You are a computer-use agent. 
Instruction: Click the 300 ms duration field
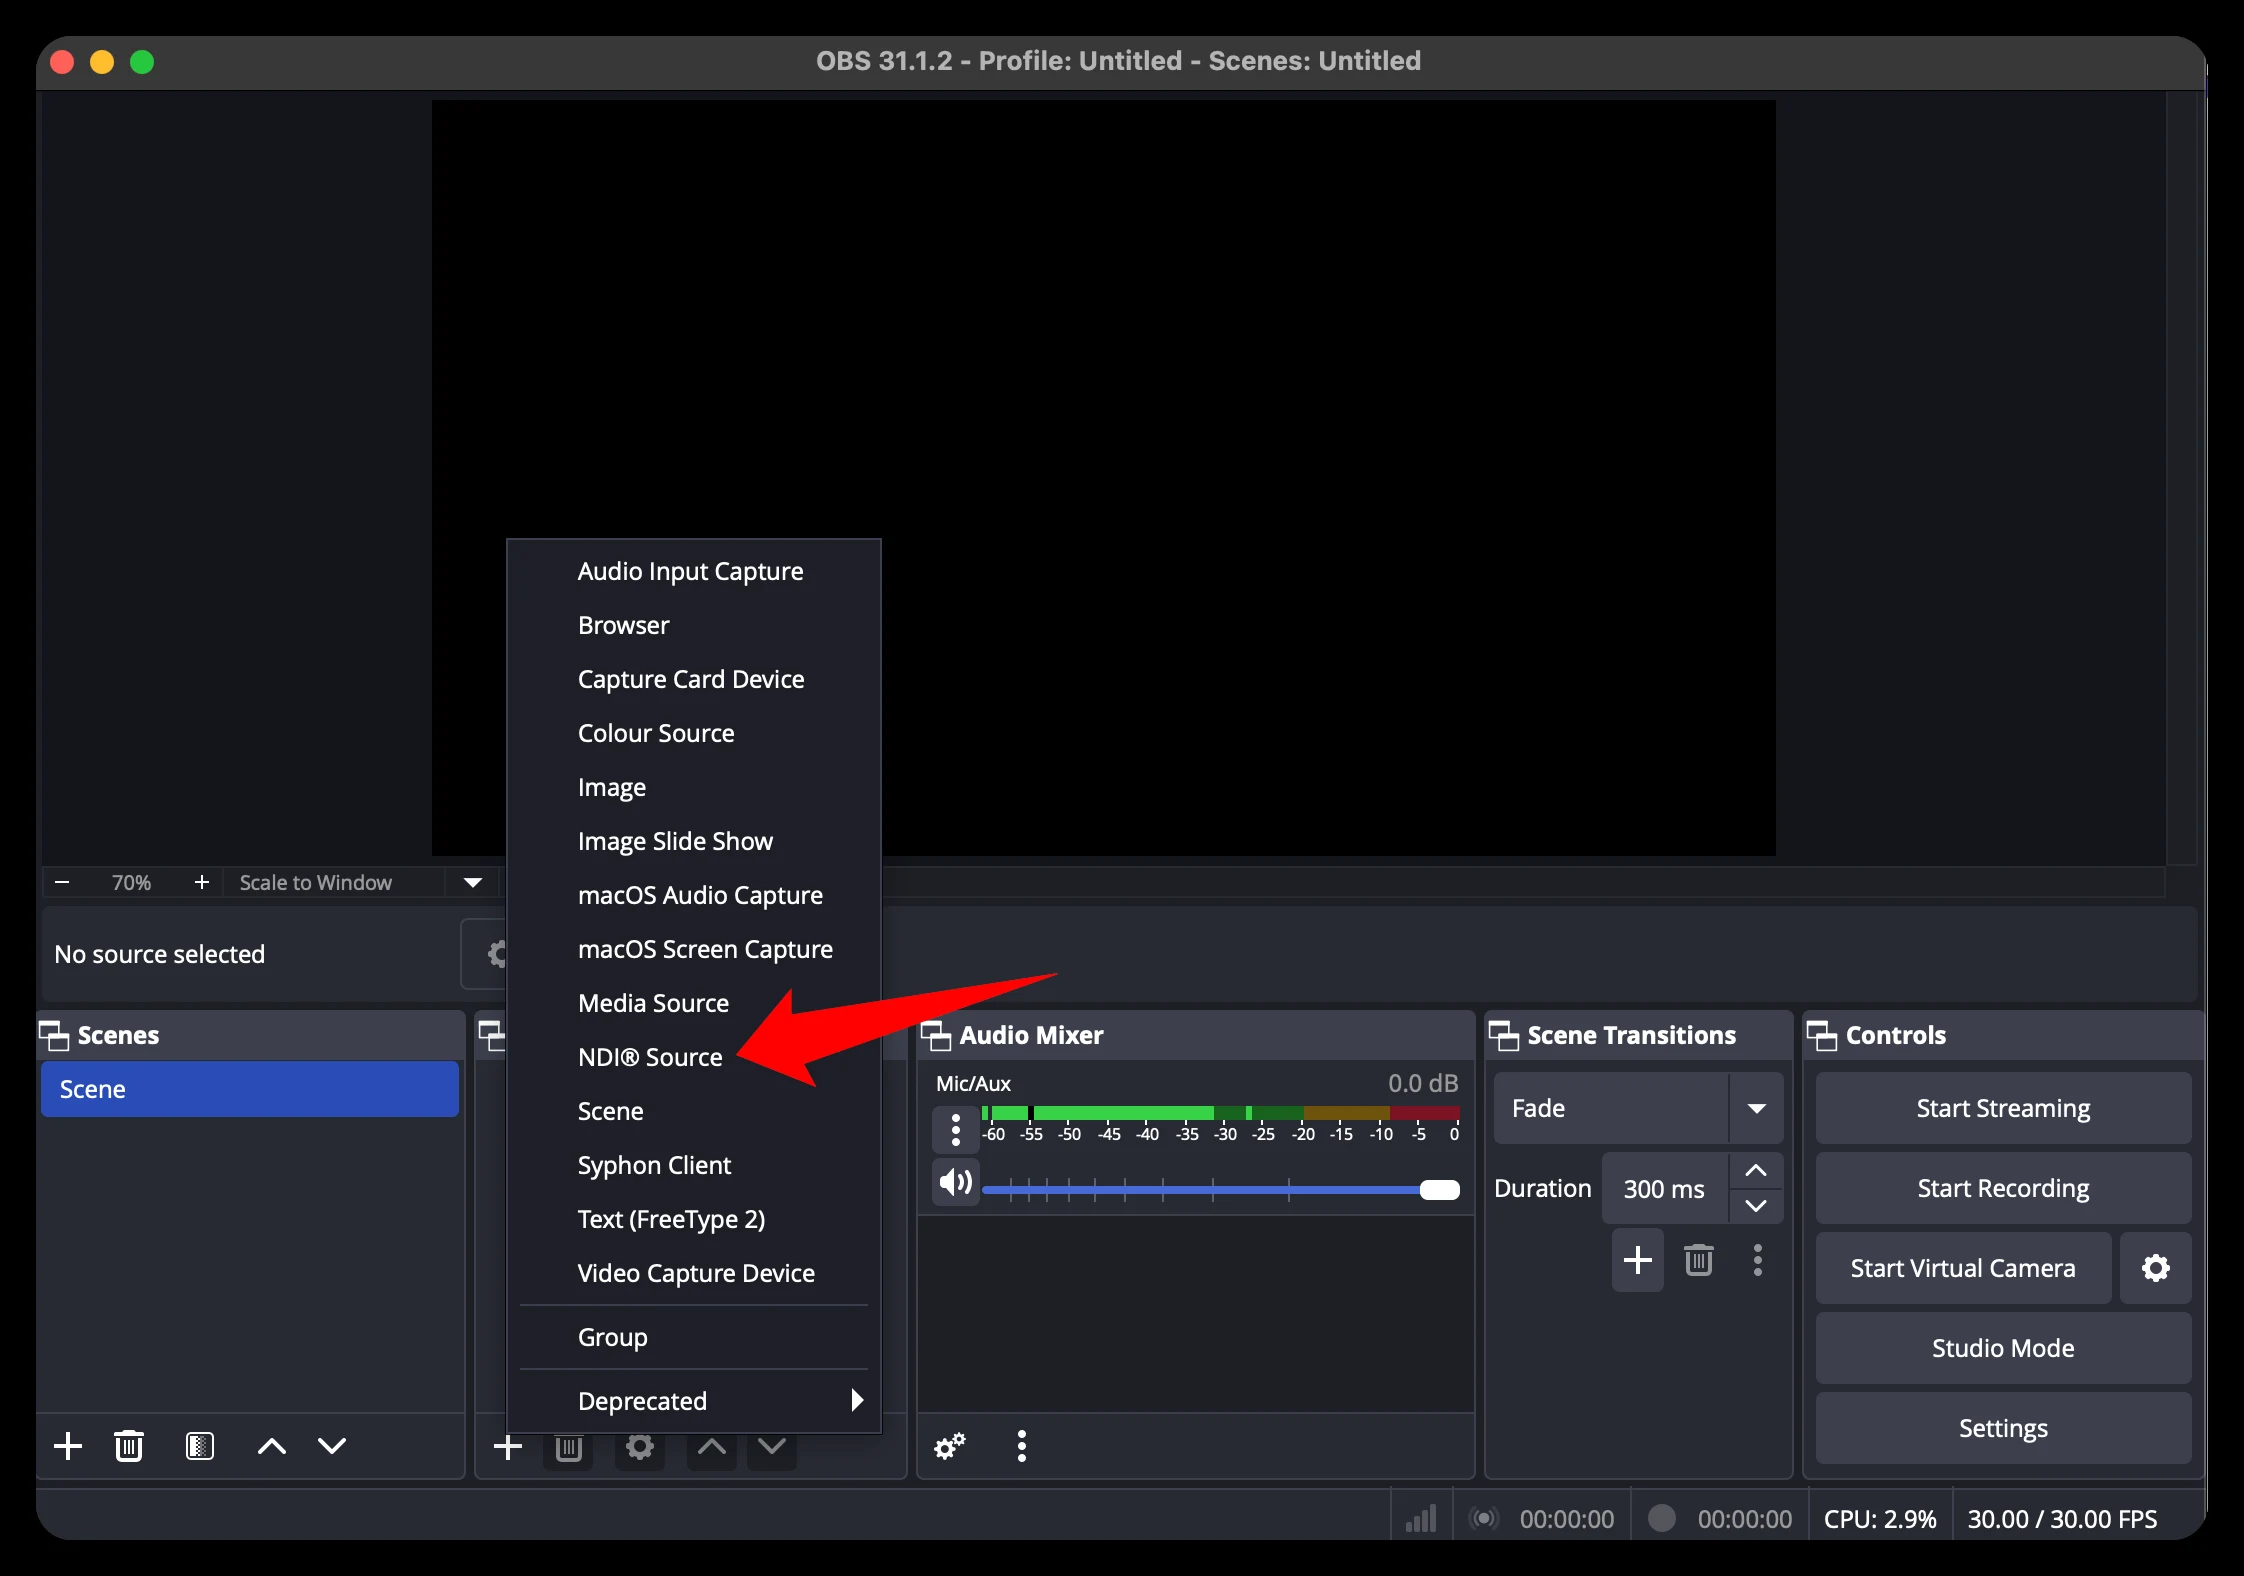coord(1665,1188)
